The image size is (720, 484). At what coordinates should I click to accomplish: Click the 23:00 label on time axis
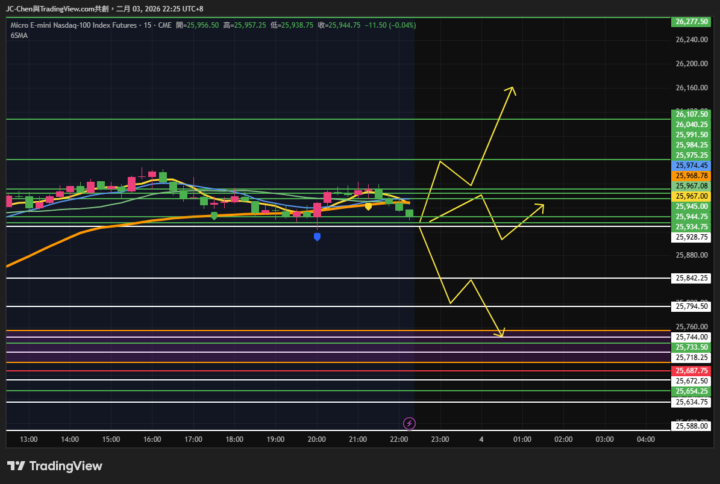440,439
